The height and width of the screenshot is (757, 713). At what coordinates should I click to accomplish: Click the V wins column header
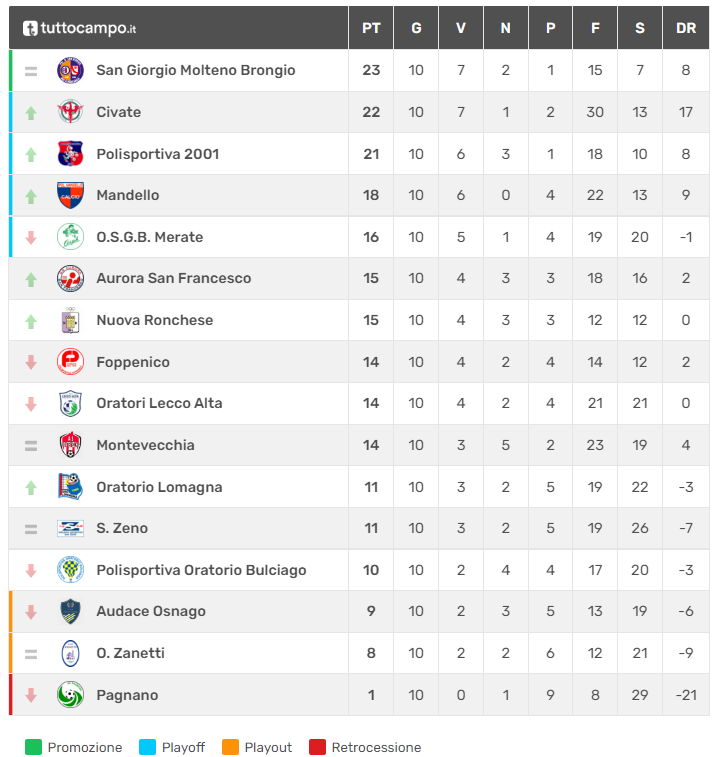tap(461, 28)
